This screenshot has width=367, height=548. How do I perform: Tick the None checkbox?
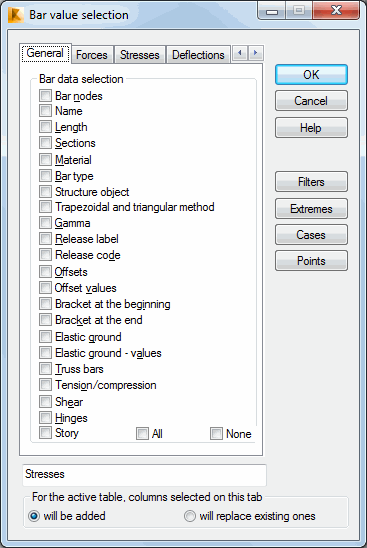coord(216,434)
